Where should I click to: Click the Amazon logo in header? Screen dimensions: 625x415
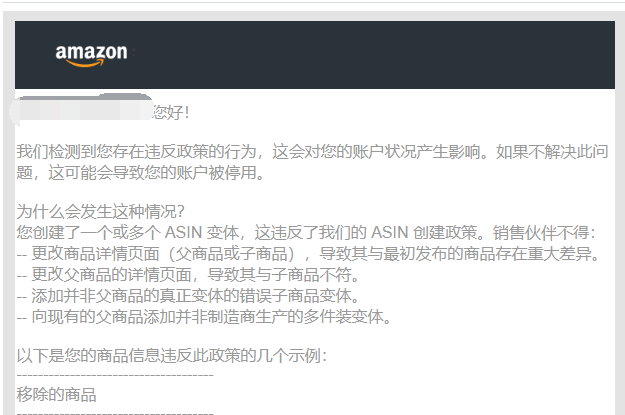(x=92, y=55)
